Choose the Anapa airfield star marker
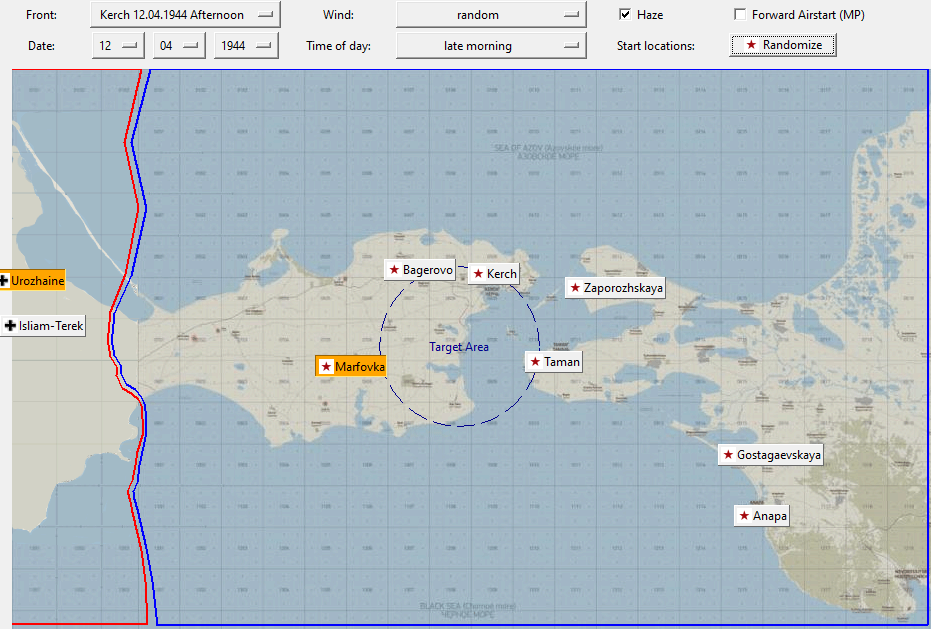This screenshot has height=629, width=931. pyautogui.click(x=761, y=516)
